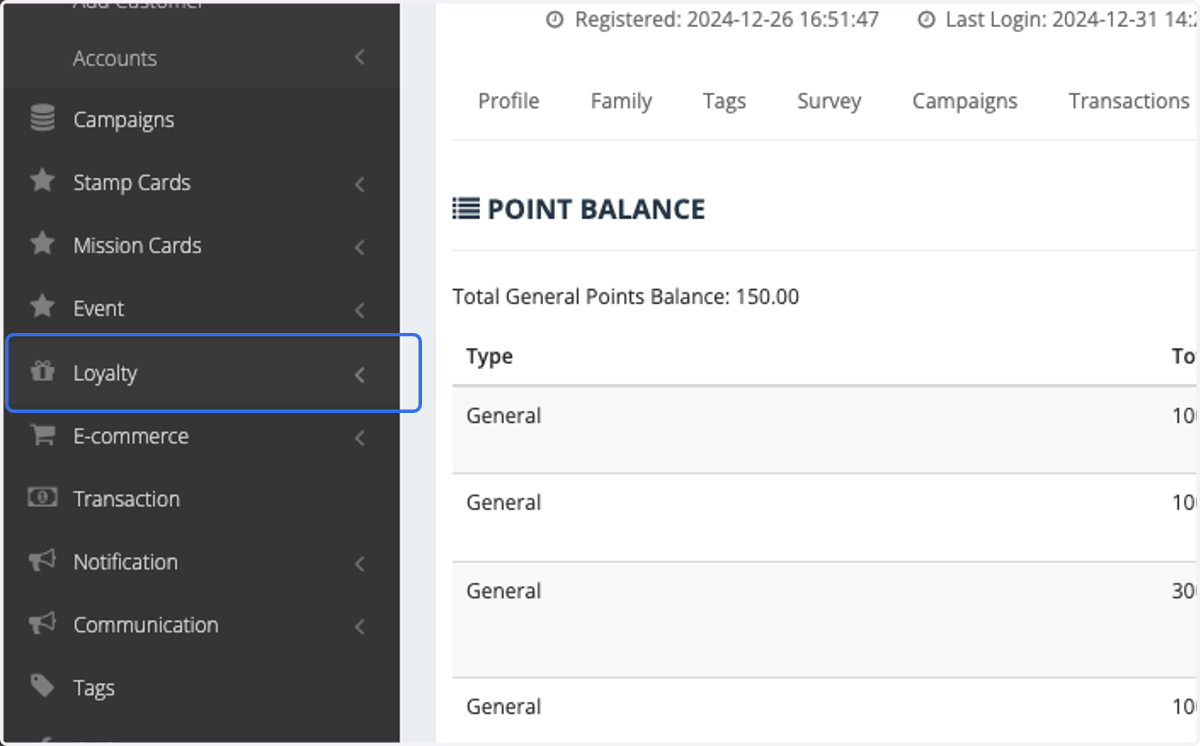Expand the Stamp Cards chevron

(360, 184)
